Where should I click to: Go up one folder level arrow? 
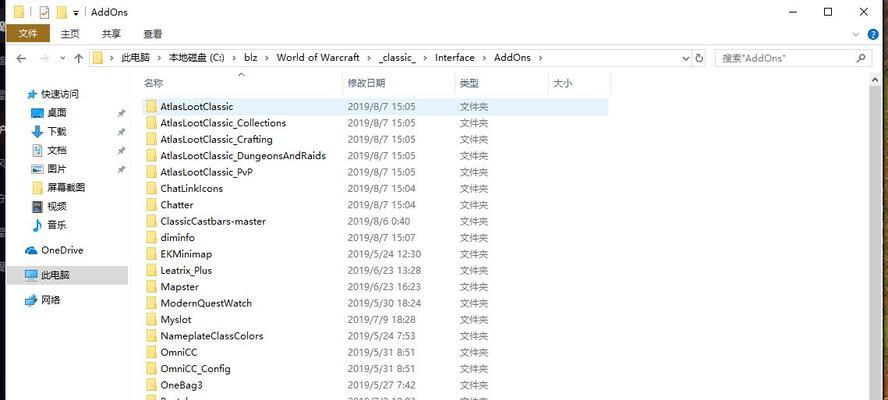click(79, 58)
